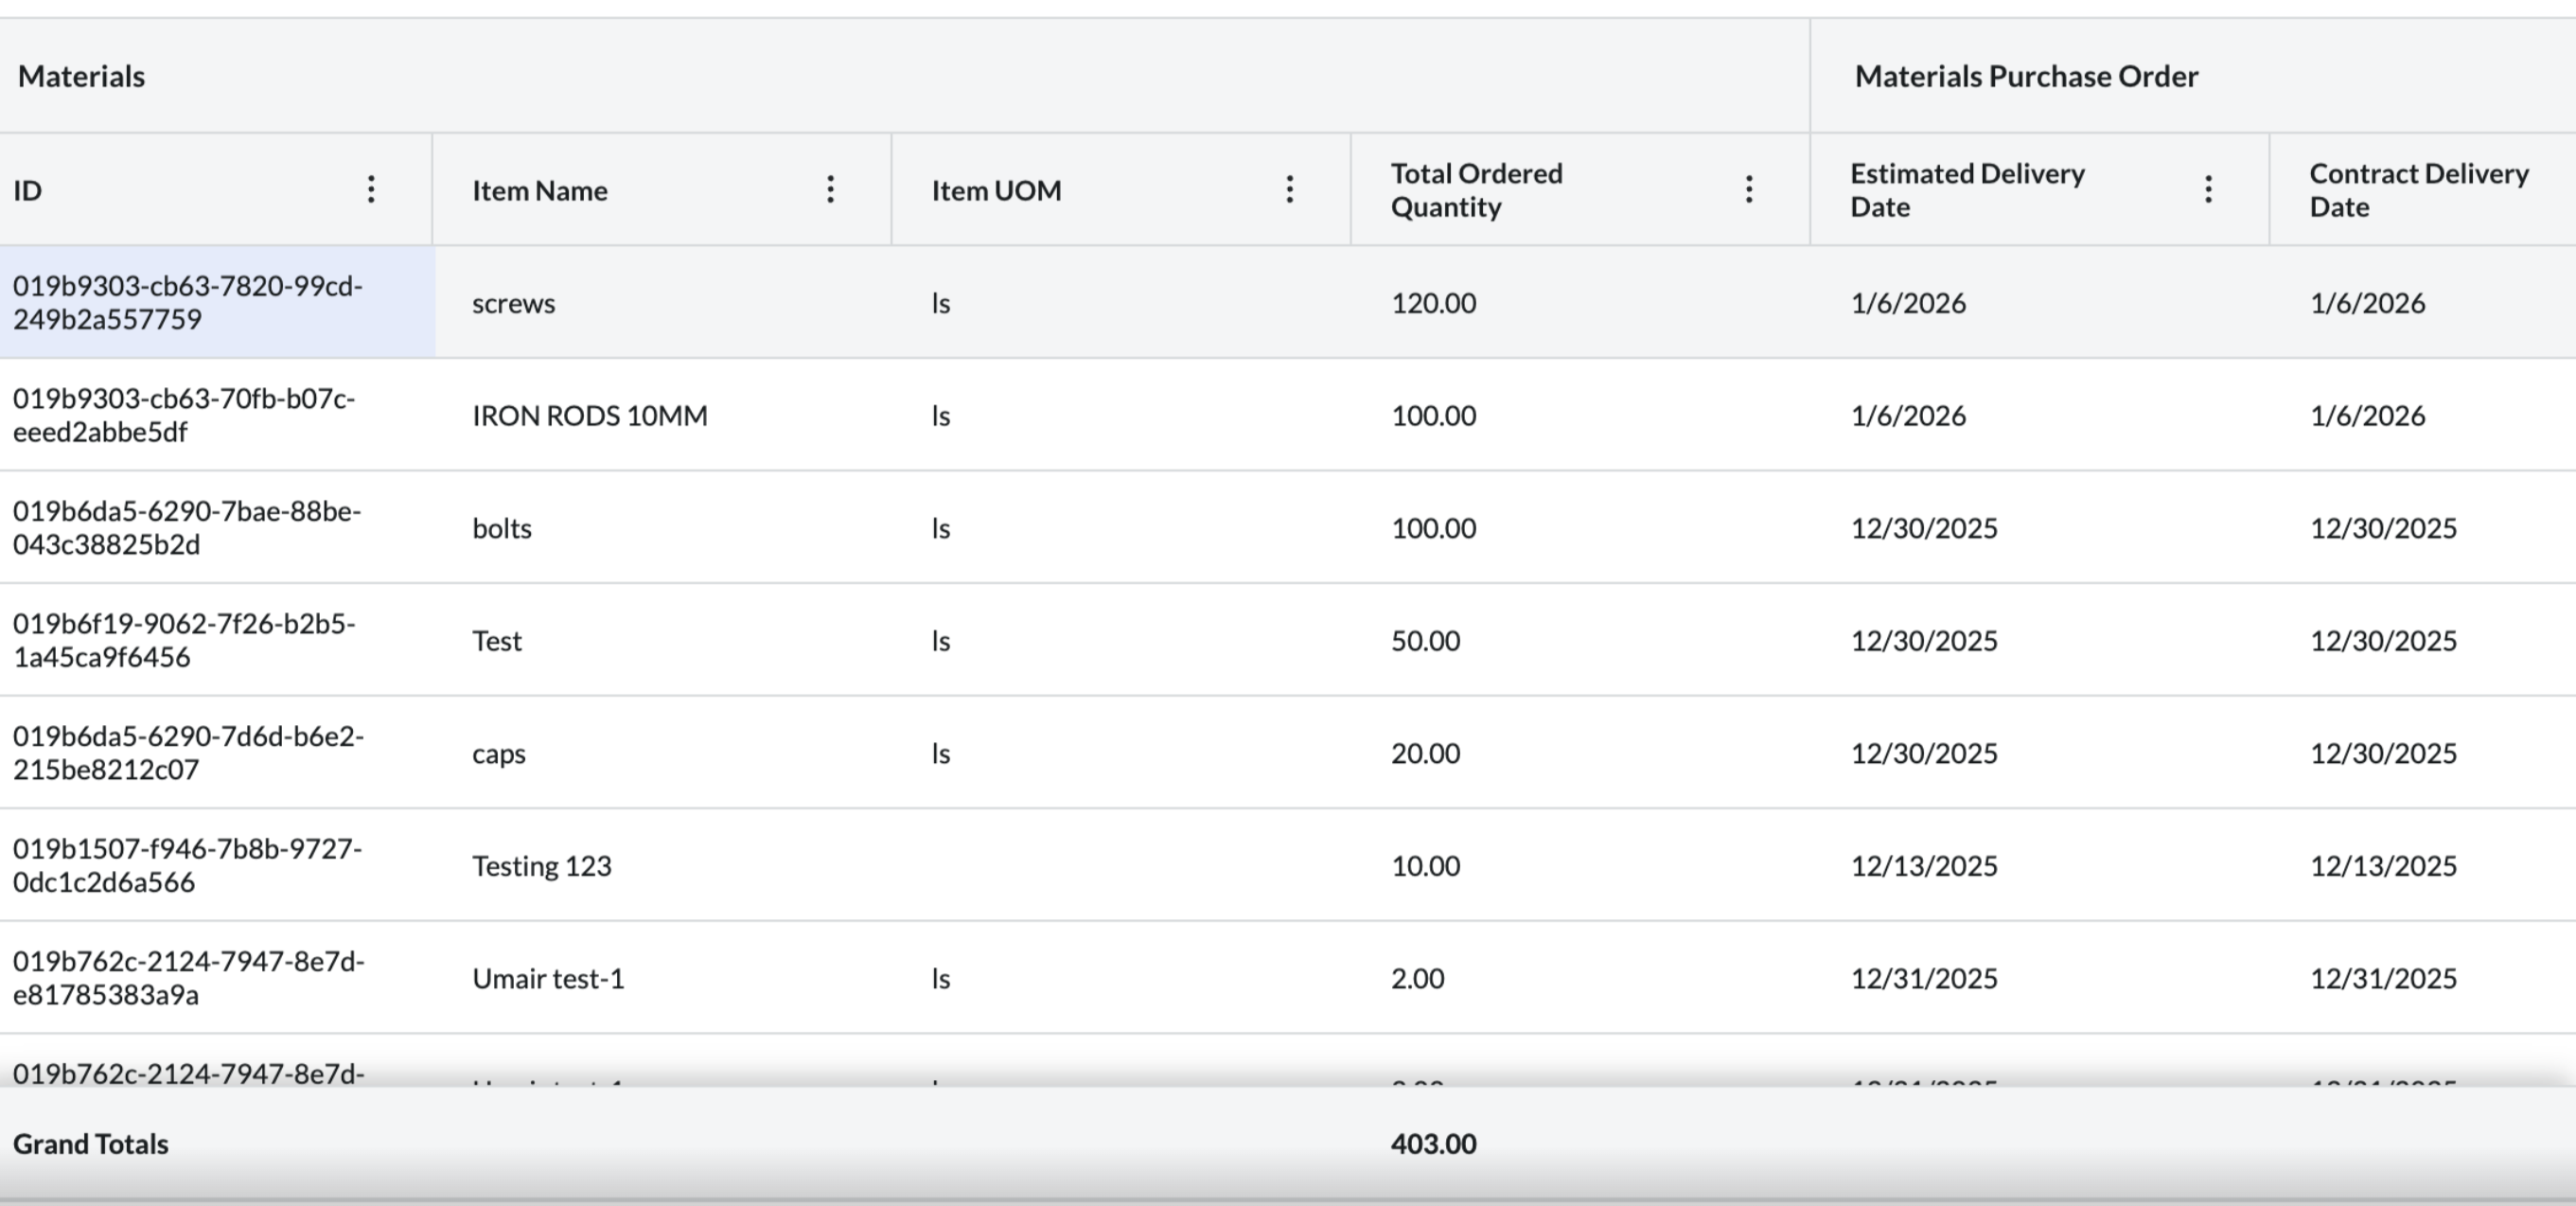The width and height of the screenshot is (2576, 1206).
Task: Select the bolts row quantity 100.00
Action: (1433, 528)
